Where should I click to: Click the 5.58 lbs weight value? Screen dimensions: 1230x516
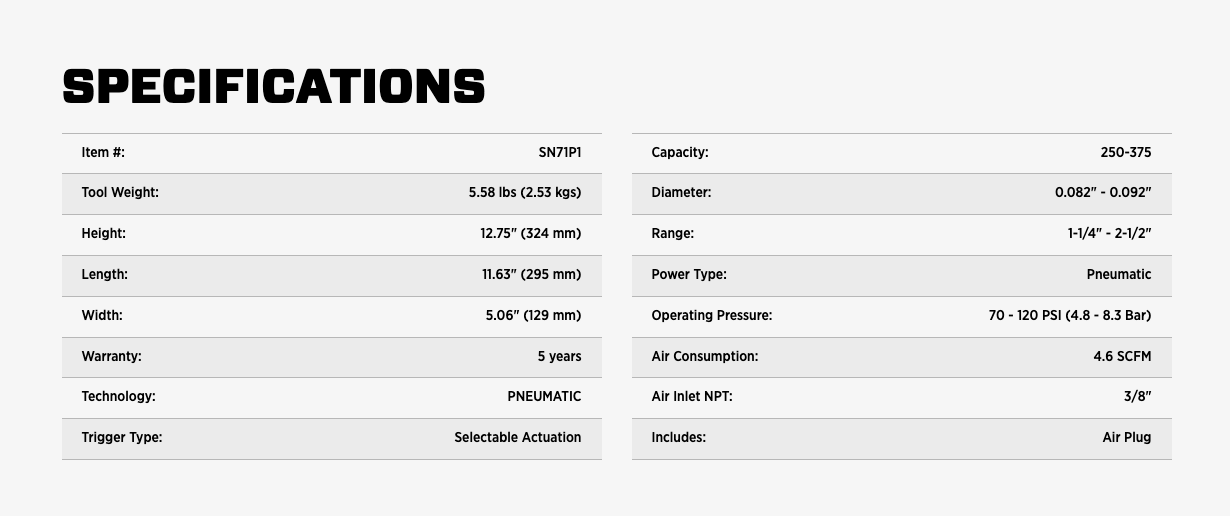point(524,193)
